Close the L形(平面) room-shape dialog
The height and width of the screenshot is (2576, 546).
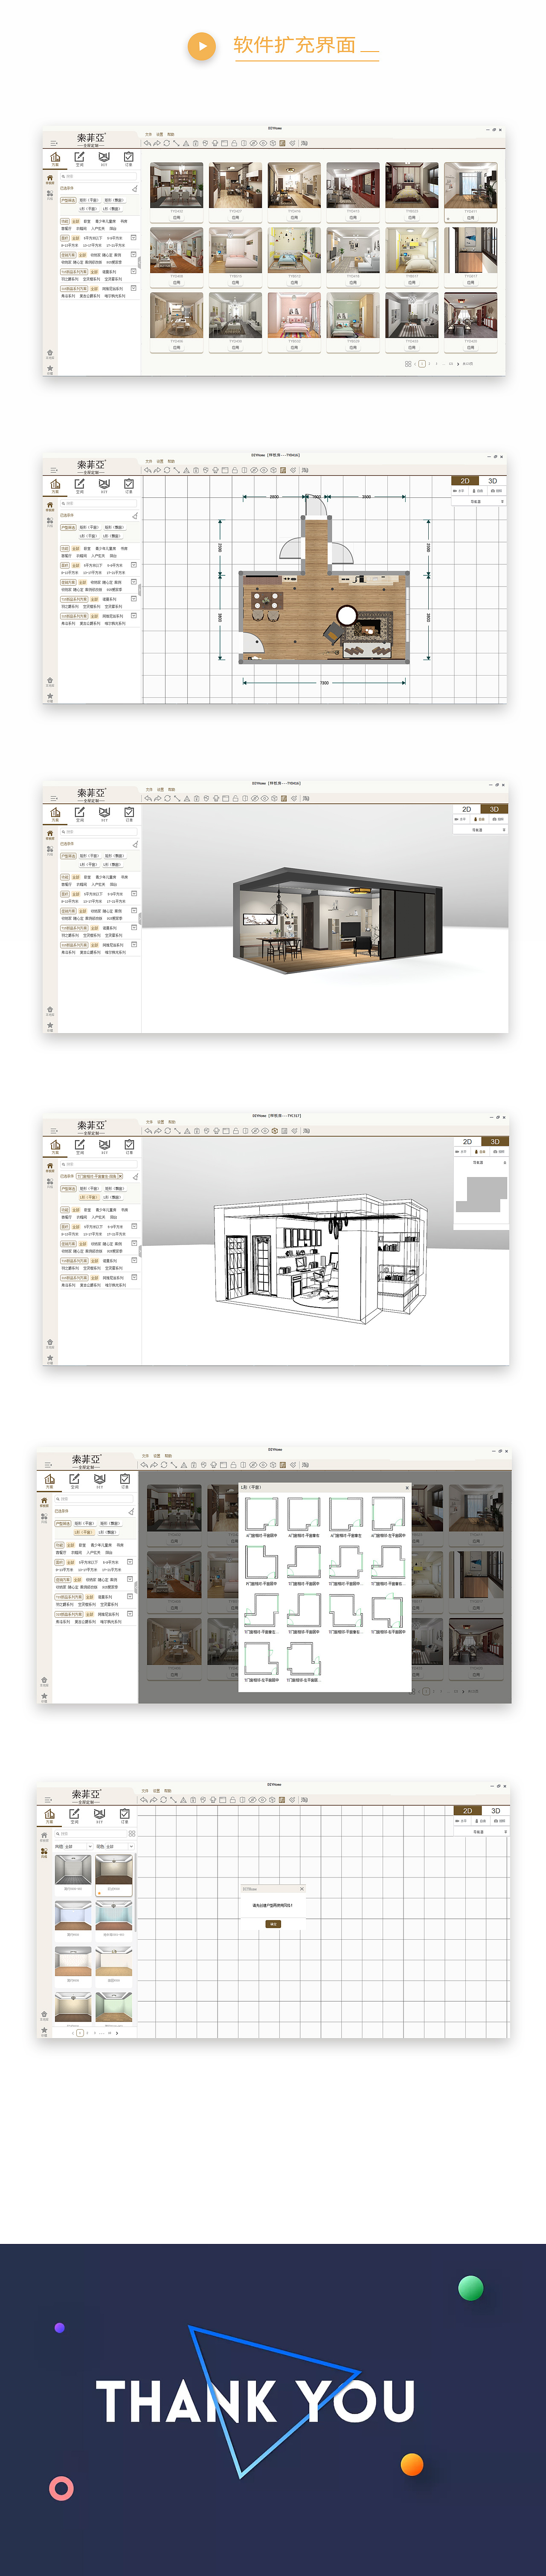[x=406, y=1487]
